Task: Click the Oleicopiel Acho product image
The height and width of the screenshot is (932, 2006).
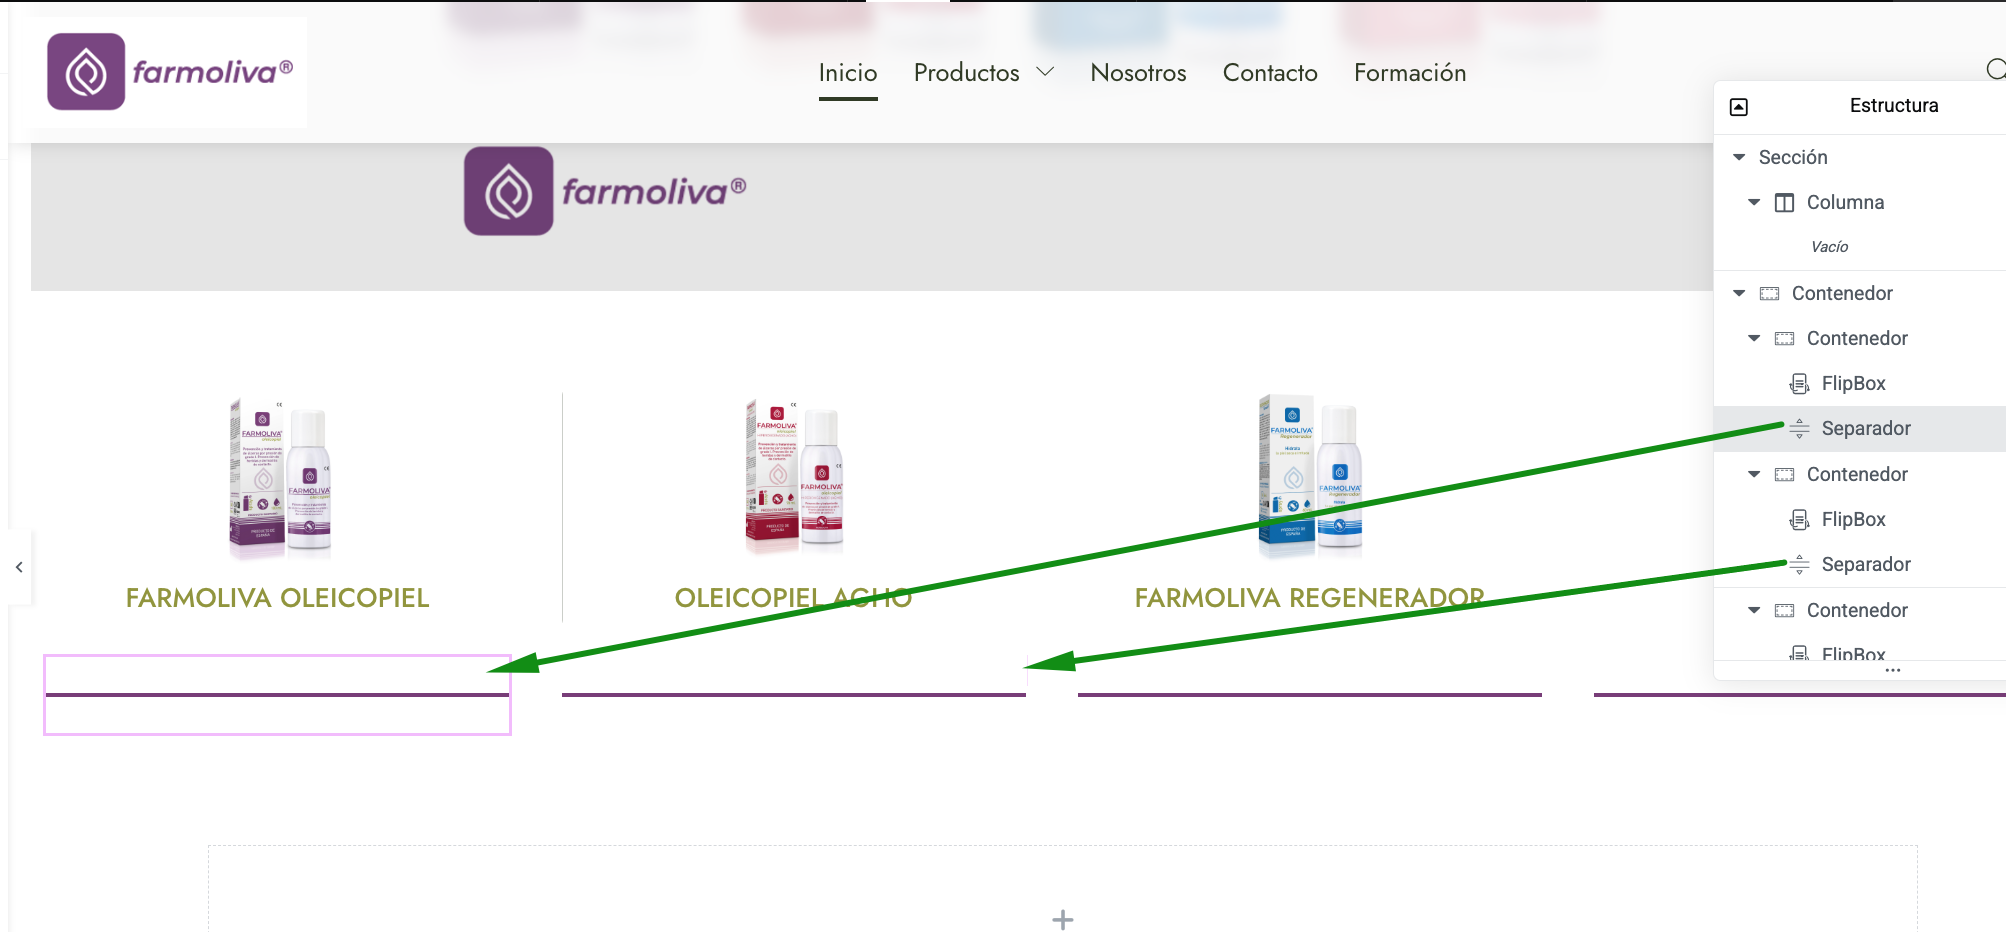Action: click(794, 477)
